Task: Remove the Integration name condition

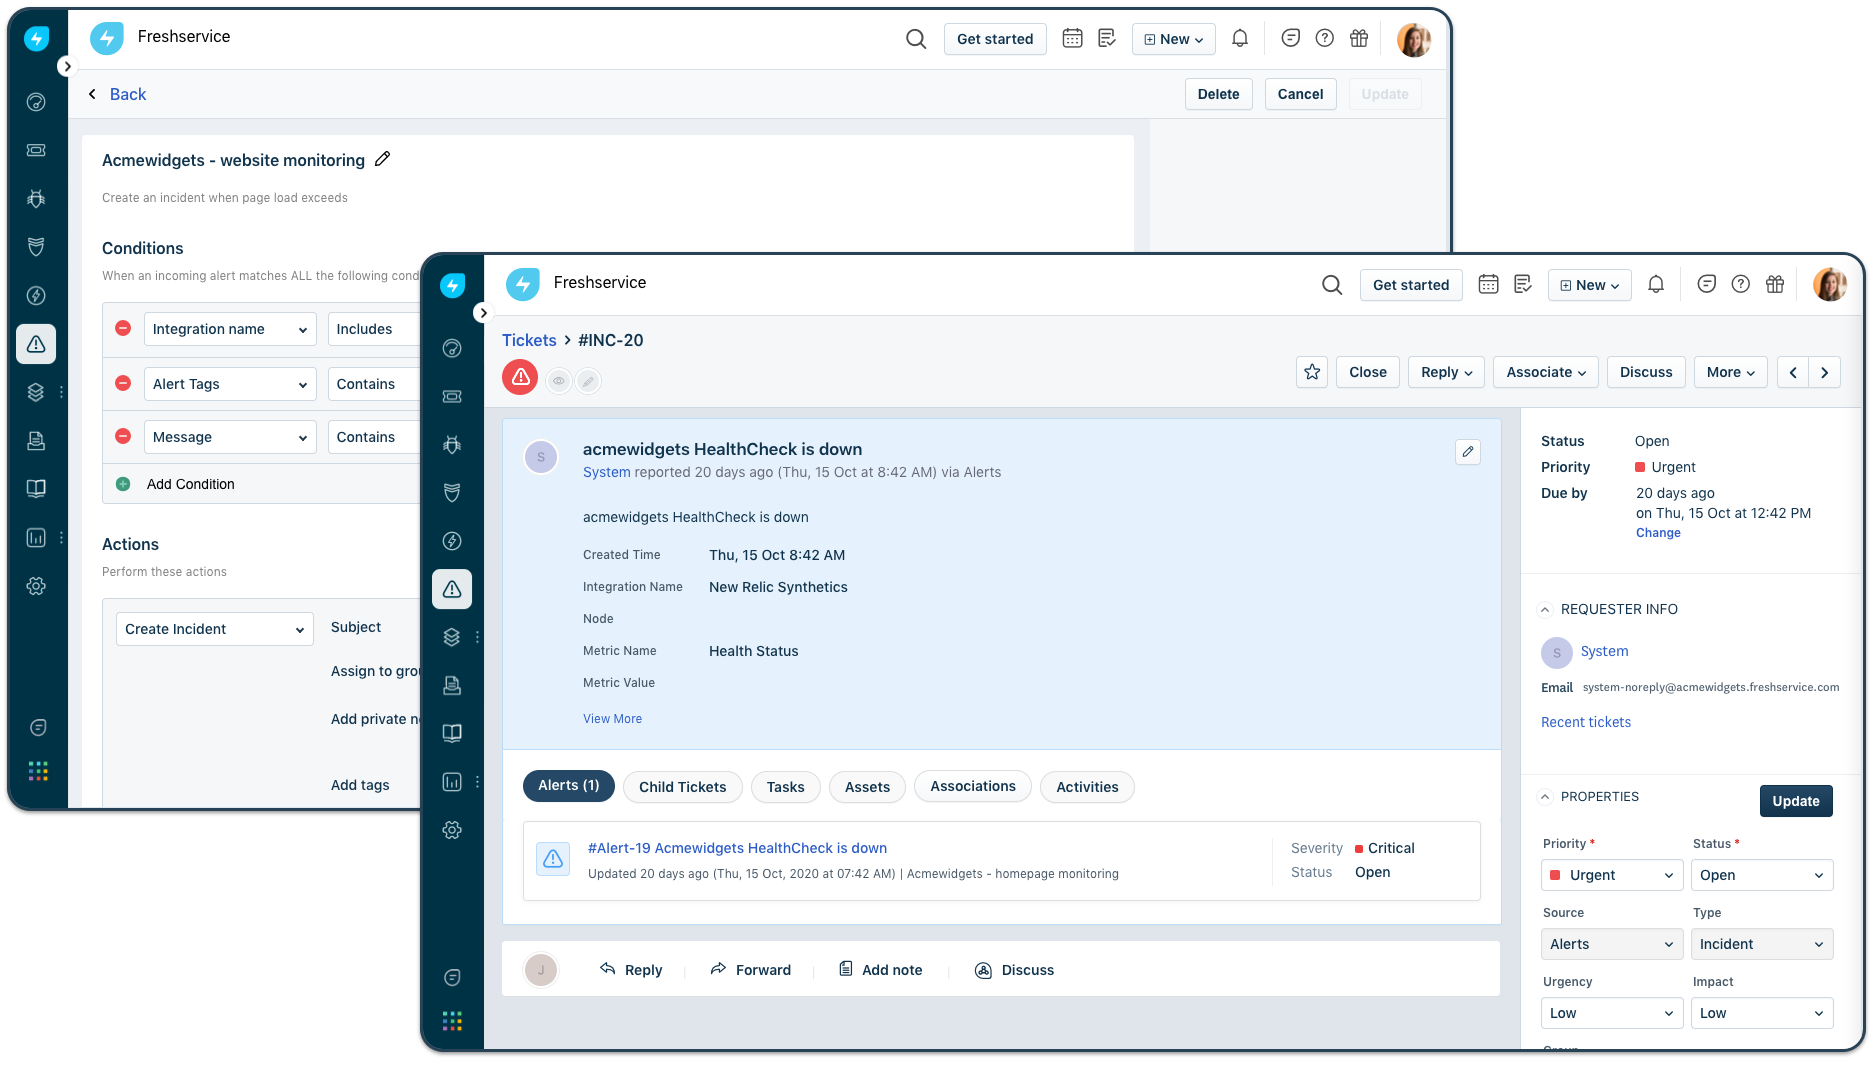Action: [x=123, y=329]
